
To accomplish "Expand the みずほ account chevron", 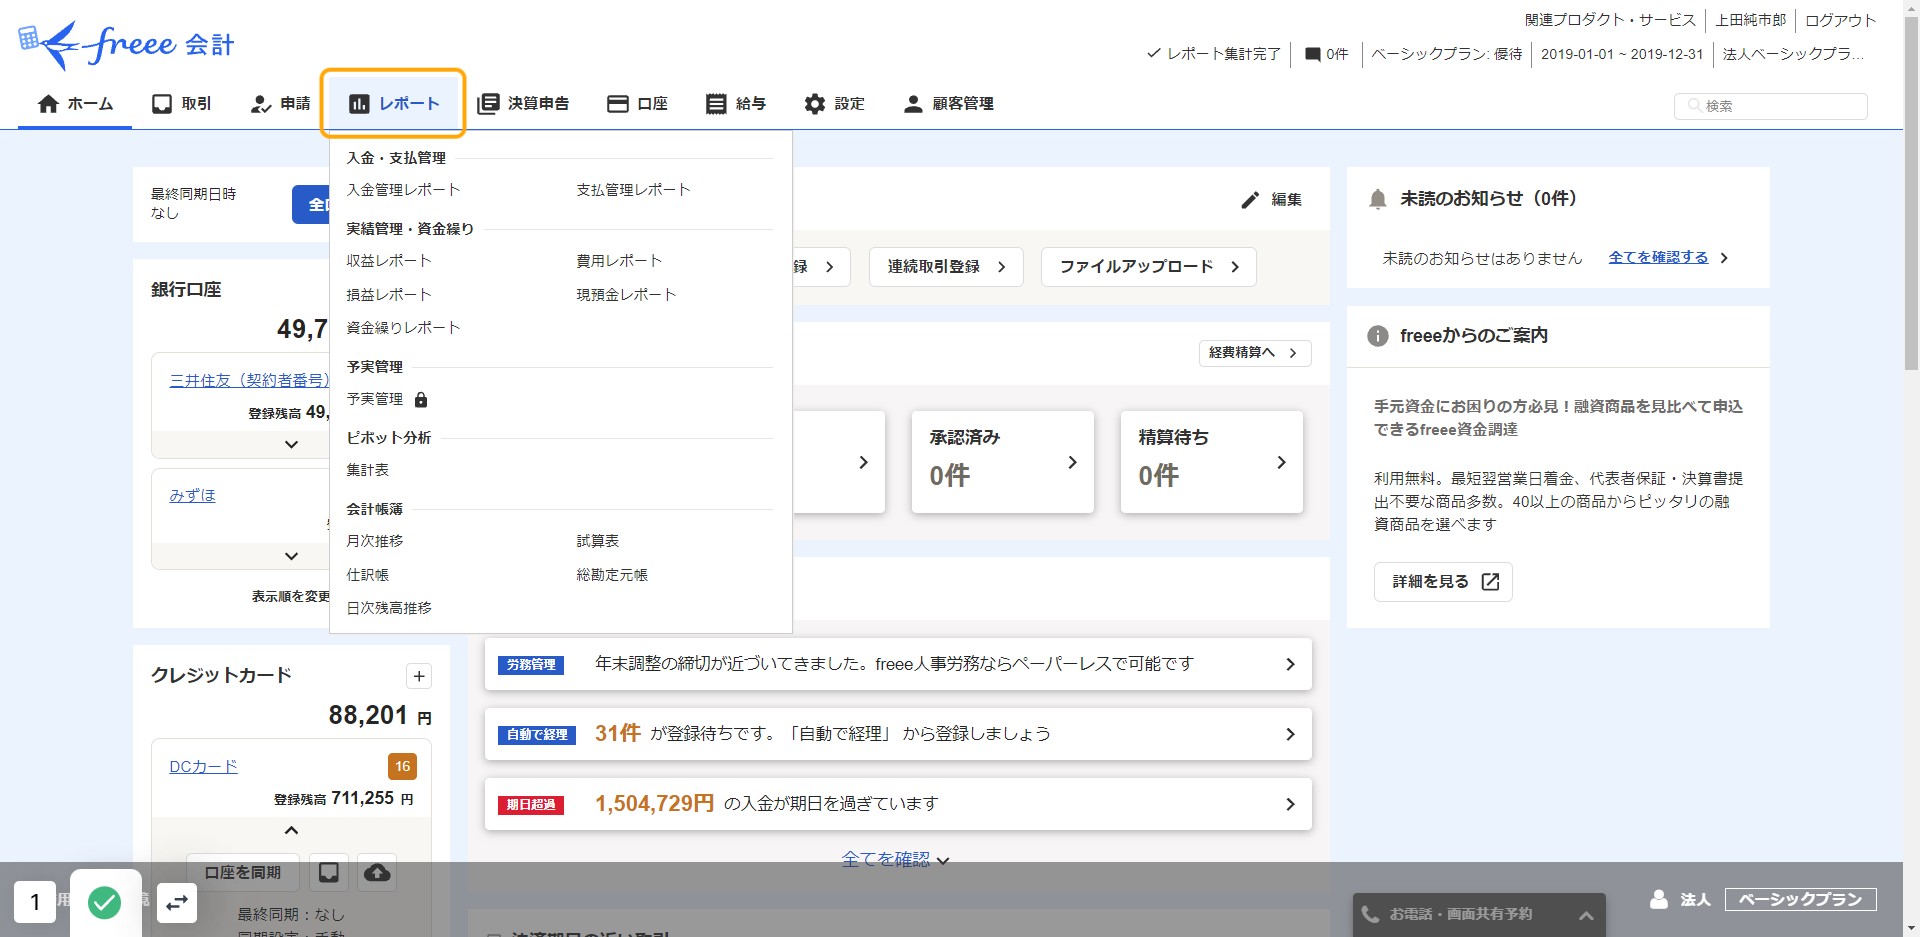I will click(291, 556).
